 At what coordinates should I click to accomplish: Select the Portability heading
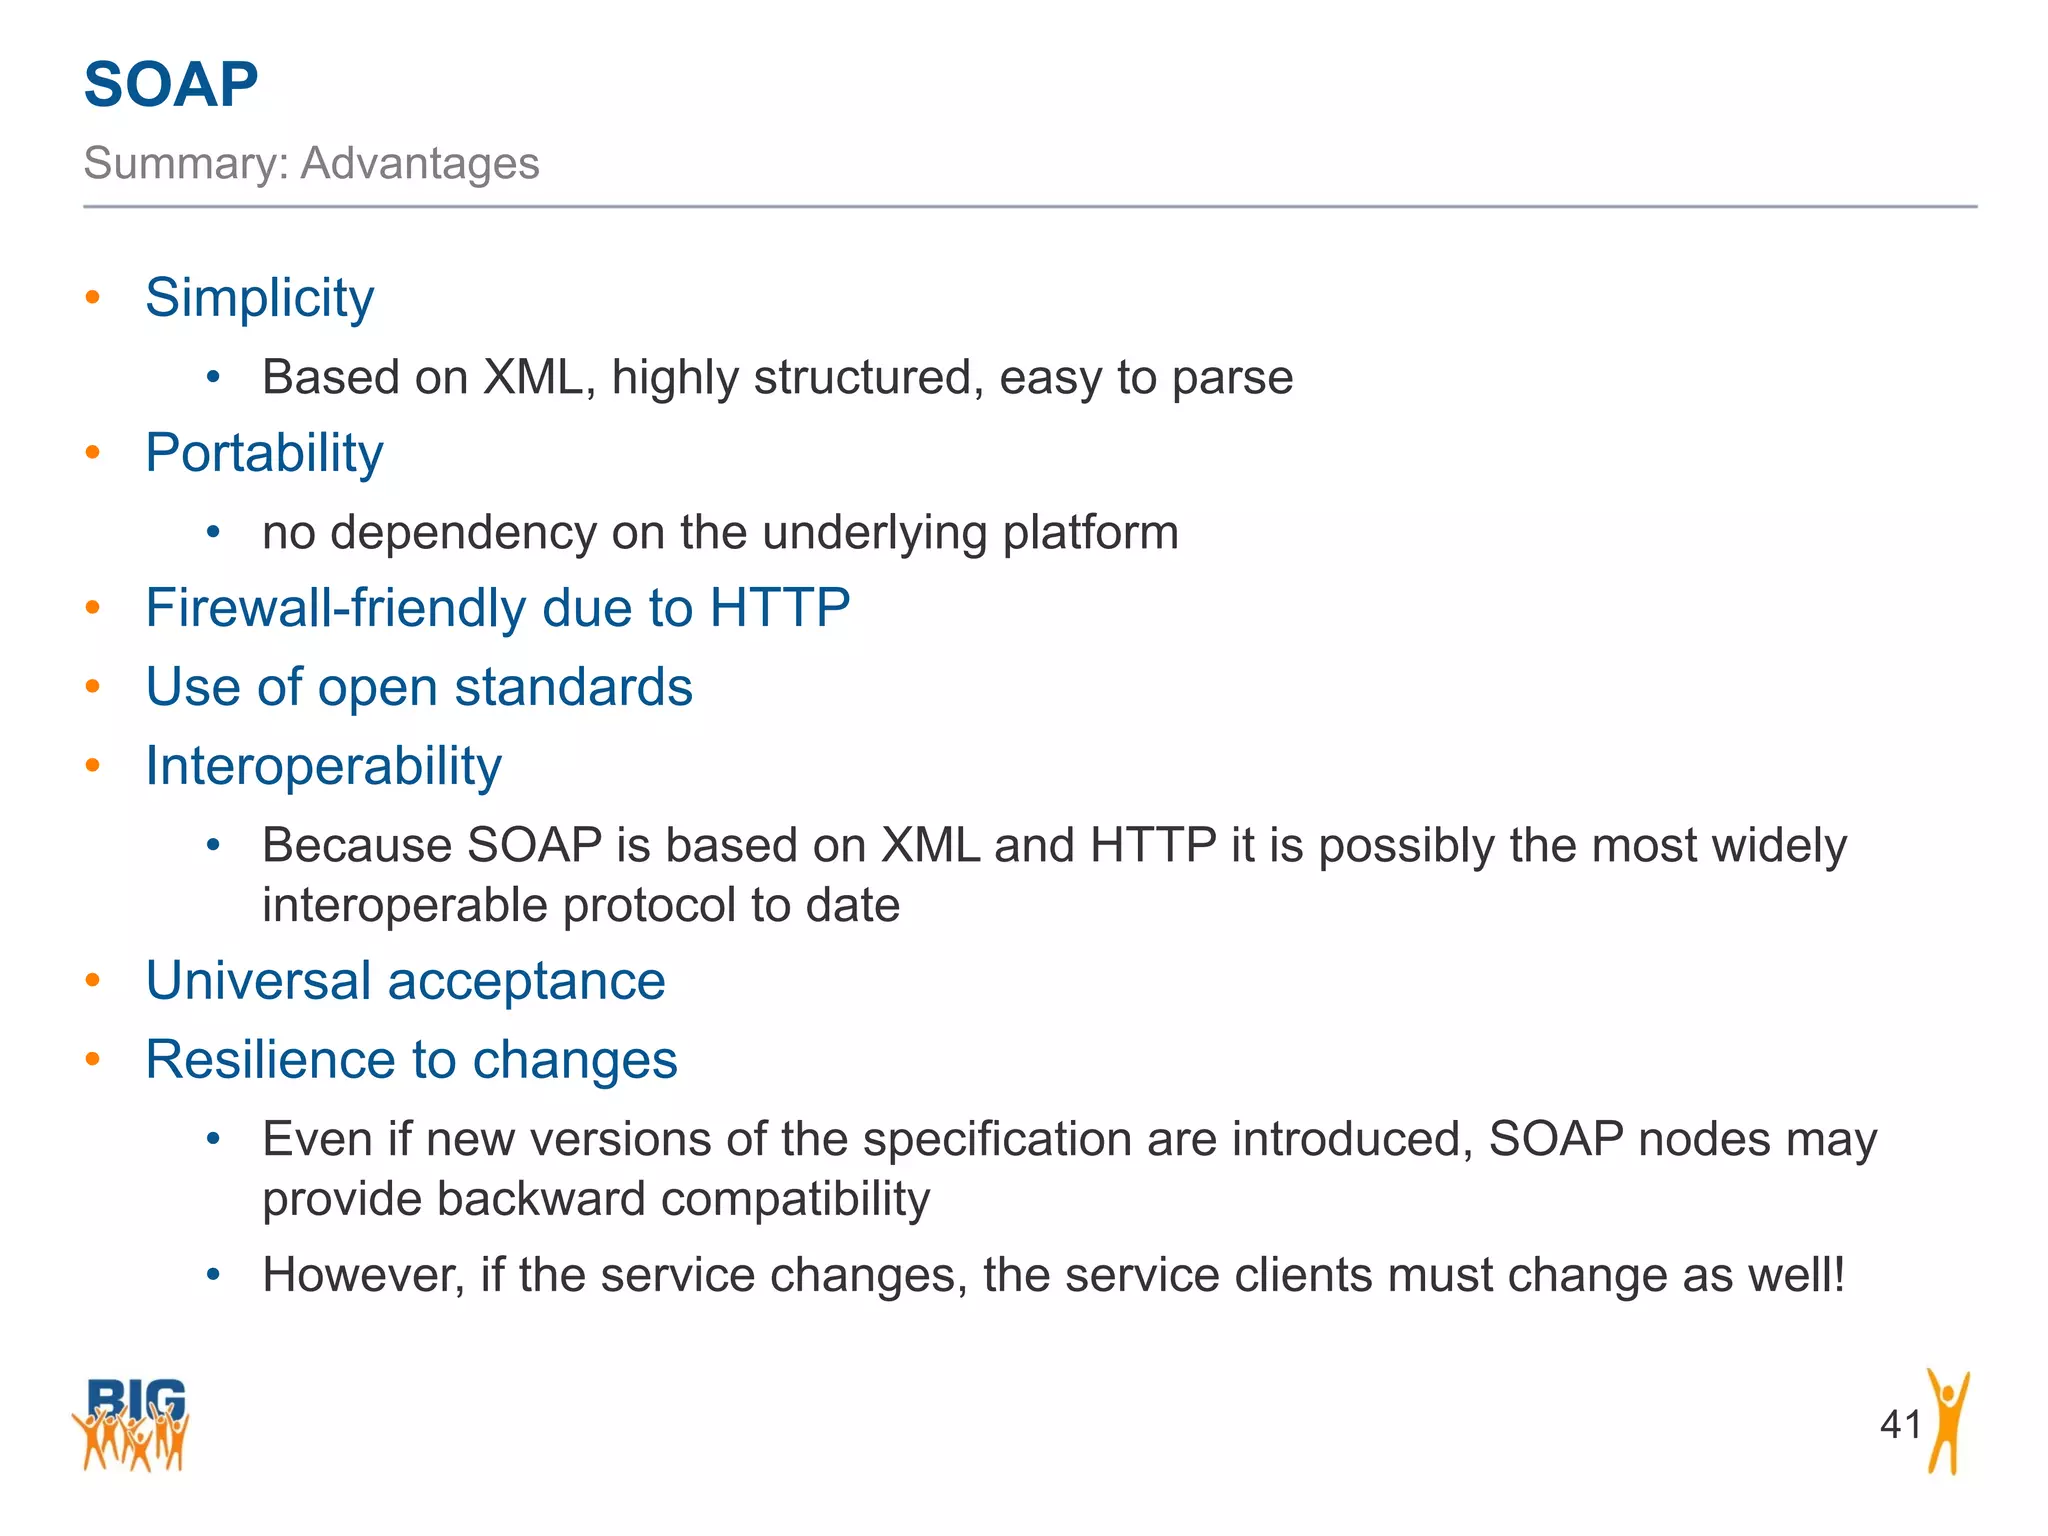click(x=264, y=452)
